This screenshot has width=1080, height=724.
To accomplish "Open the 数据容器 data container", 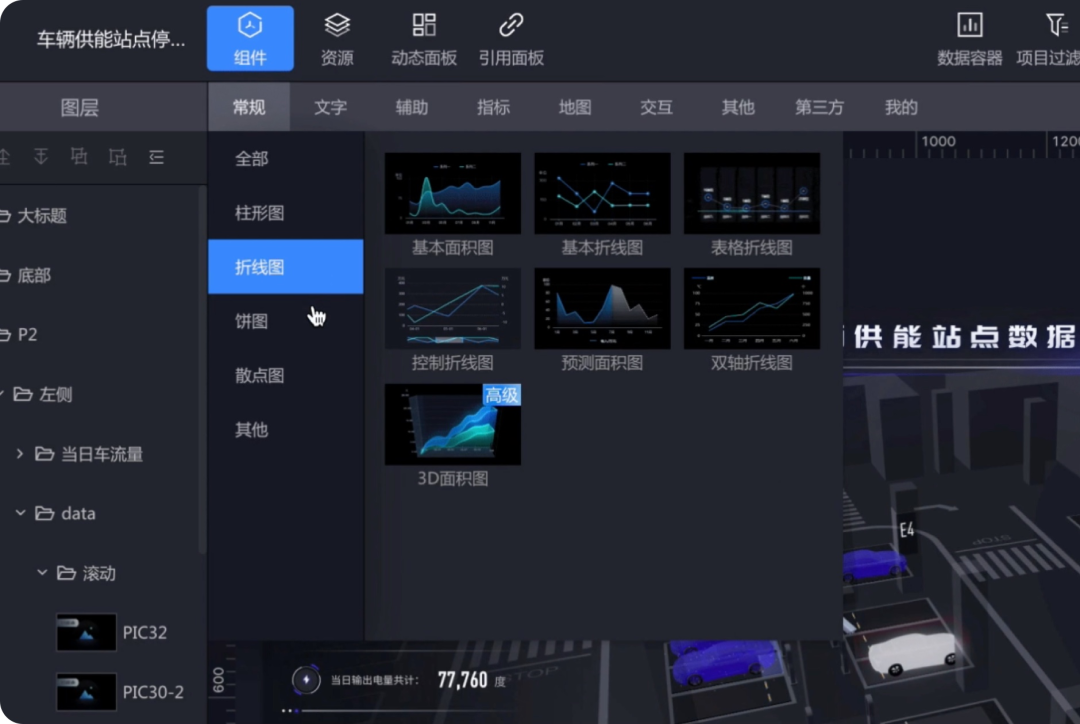I will 969,39.
